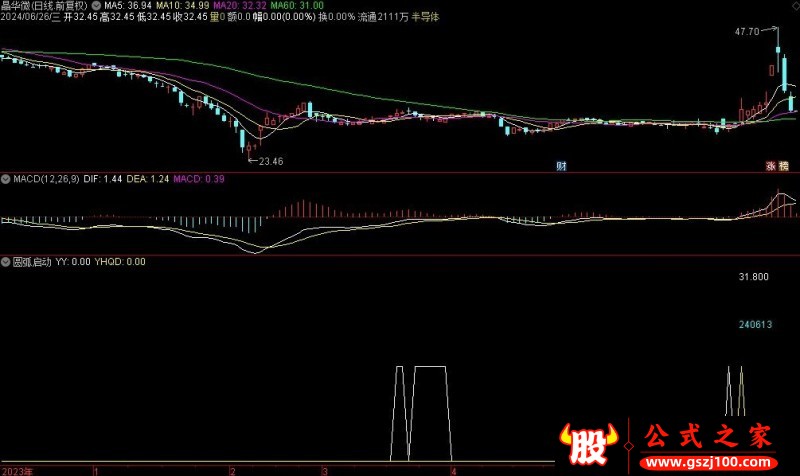This screenshot has height=476, width=800.
Task: Click the YY: 0.00 value
Action: tap(73, 262)
